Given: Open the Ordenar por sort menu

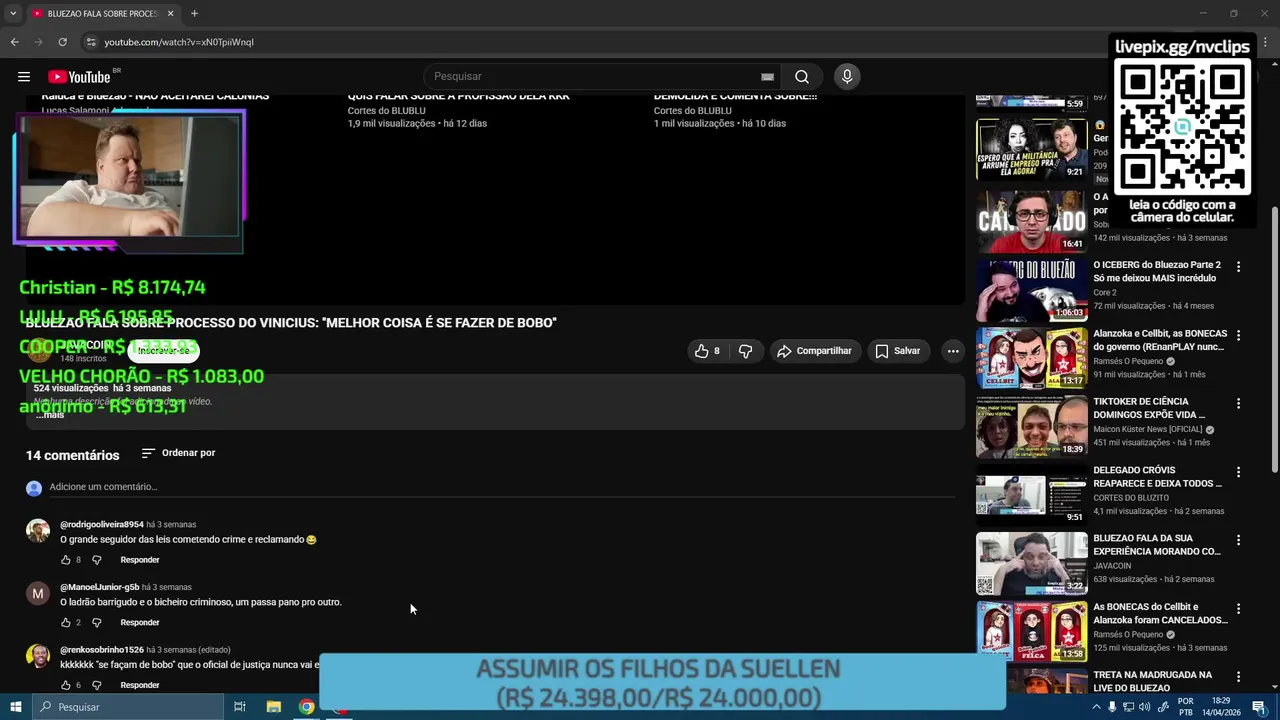Looking at the screenshot, I should coord(178,453).
